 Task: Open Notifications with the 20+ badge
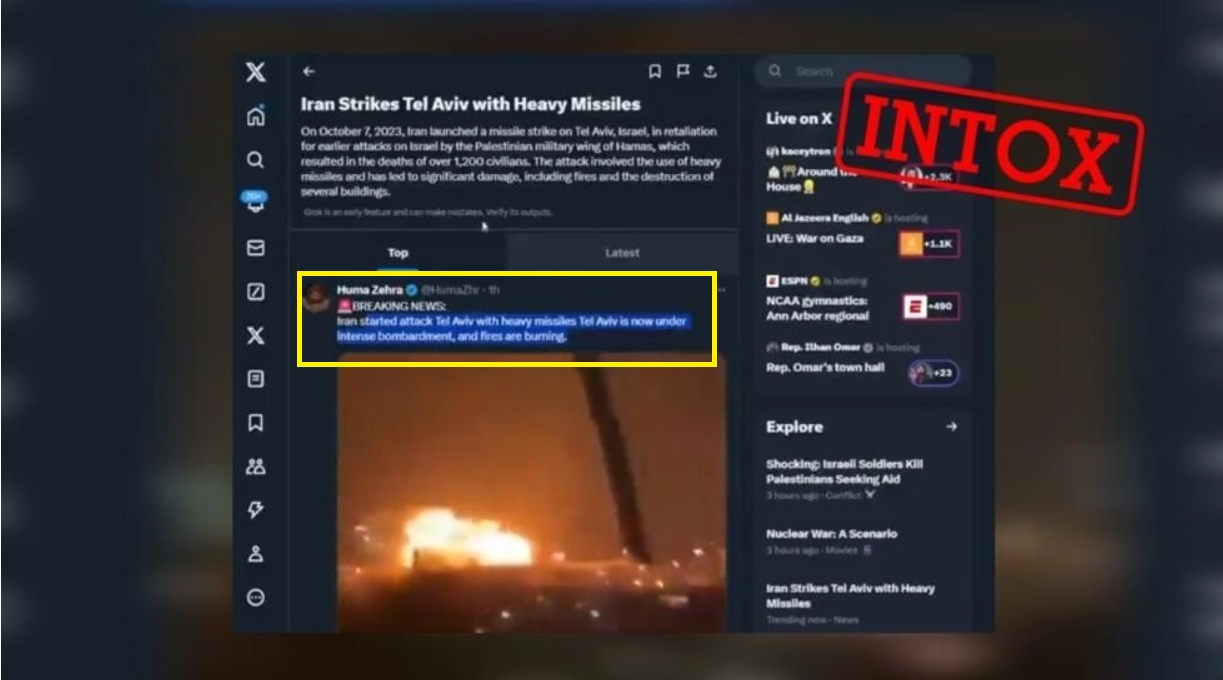pyautogui.click(x=255, y=202)
